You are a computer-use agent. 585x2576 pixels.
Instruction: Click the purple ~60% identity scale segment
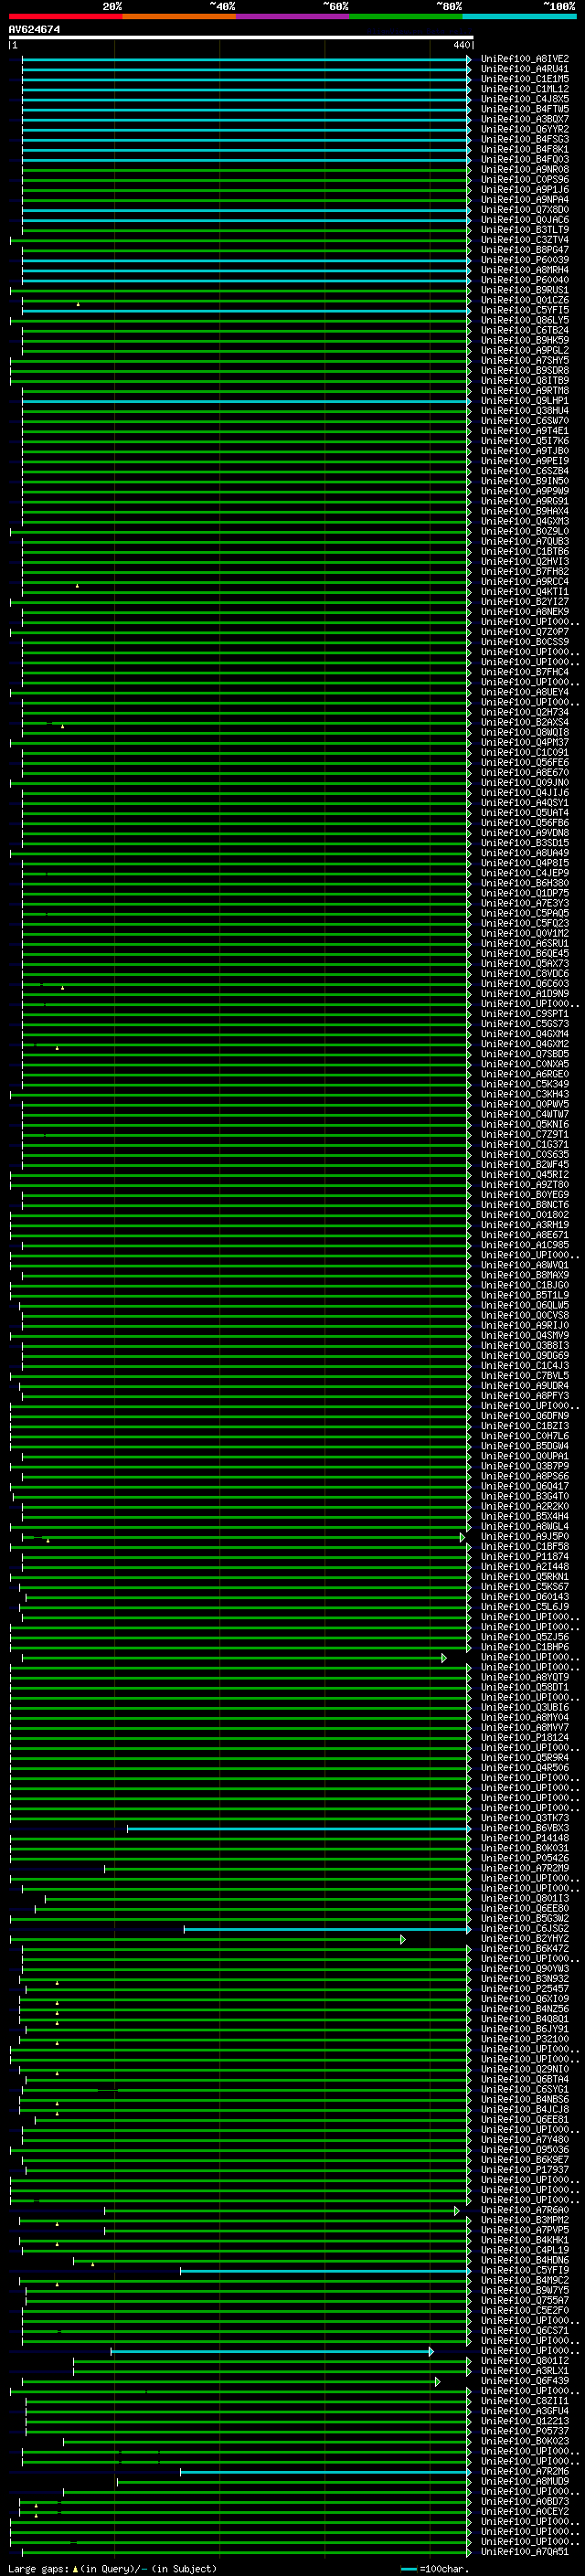pos(293,16)
